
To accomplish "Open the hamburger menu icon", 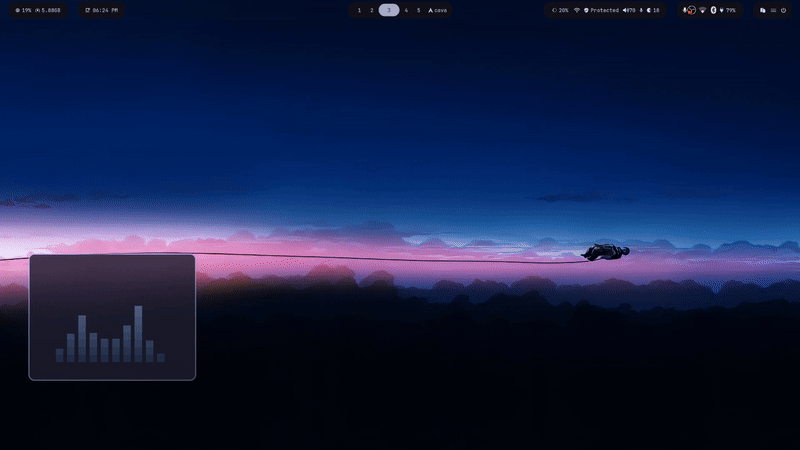I will (x=773, y=10).
